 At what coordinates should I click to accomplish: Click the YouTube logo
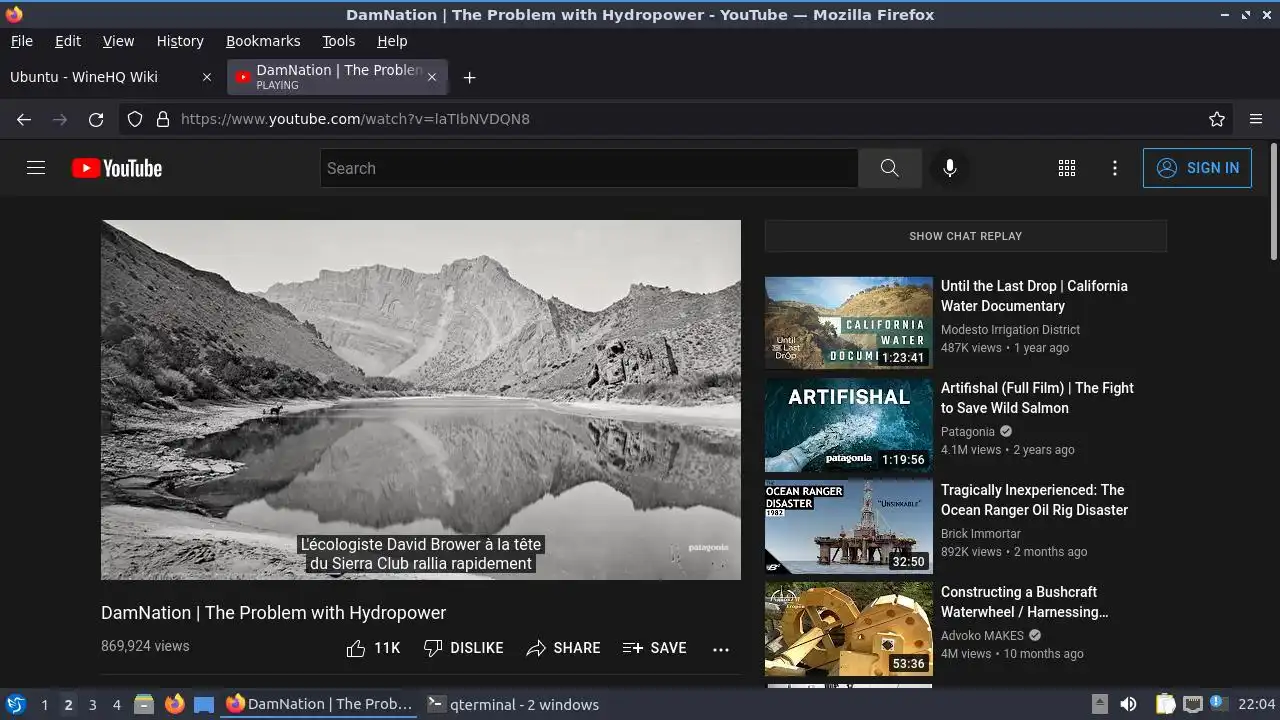(x=117, y=168)
